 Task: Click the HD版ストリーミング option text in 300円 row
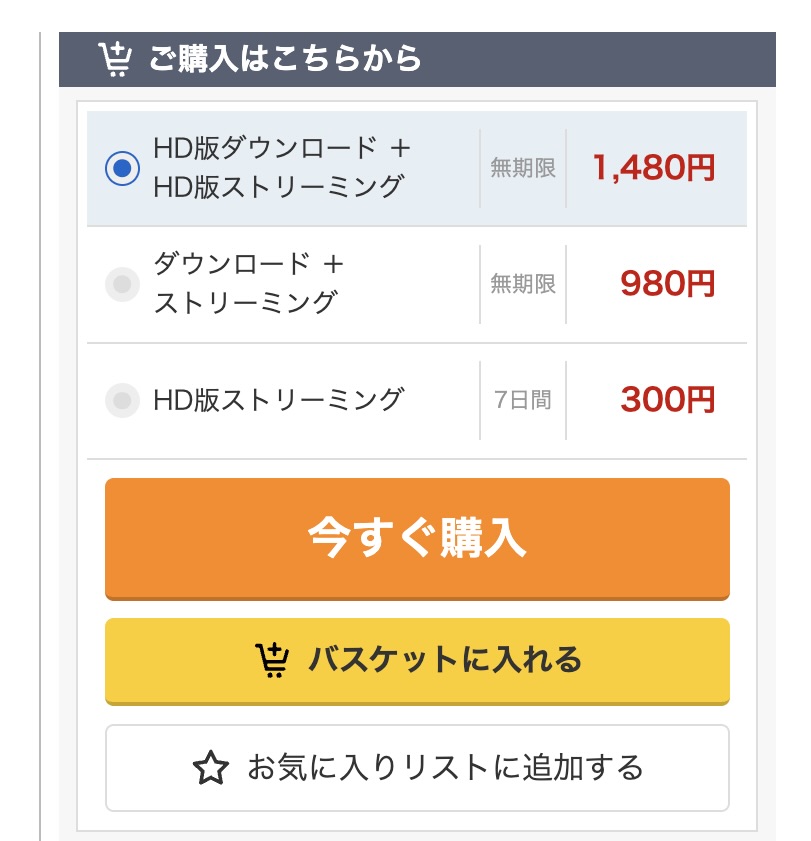tap(278, 400)
